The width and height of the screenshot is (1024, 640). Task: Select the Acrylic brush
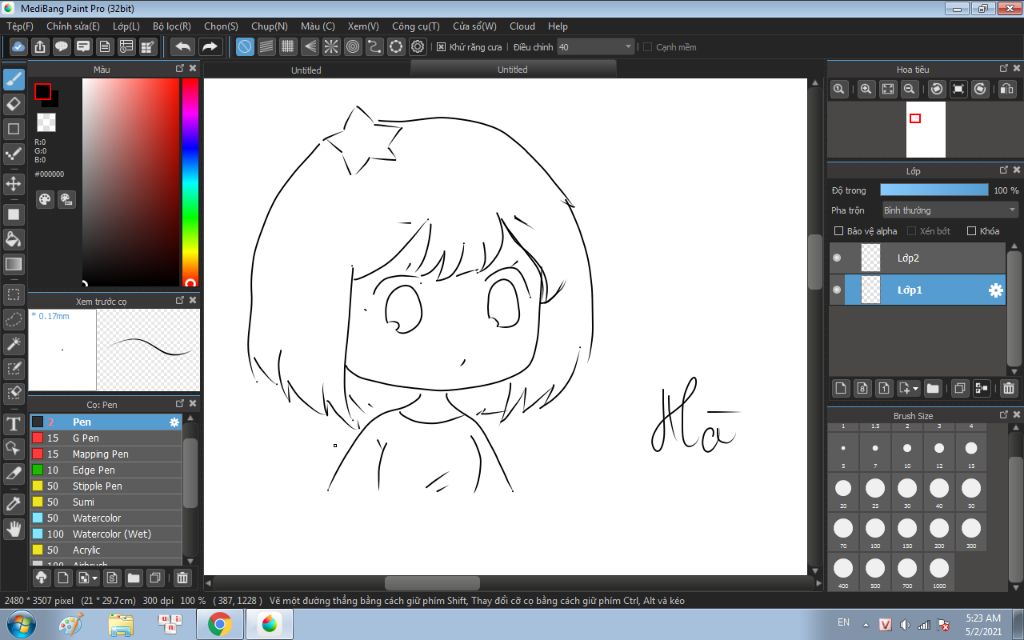106,550
